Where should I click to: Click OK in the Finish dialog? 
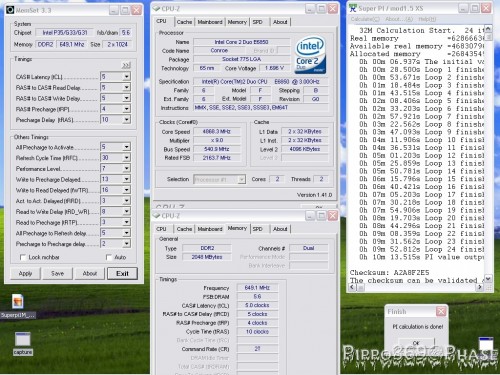tap(416, 343)
